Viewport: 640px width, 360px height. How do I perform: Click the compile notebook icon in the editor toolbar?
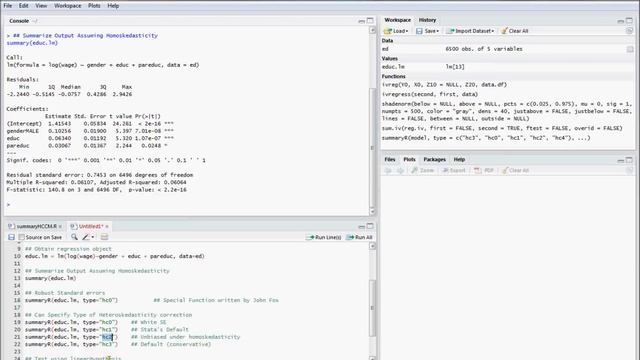tap(104, 237)
